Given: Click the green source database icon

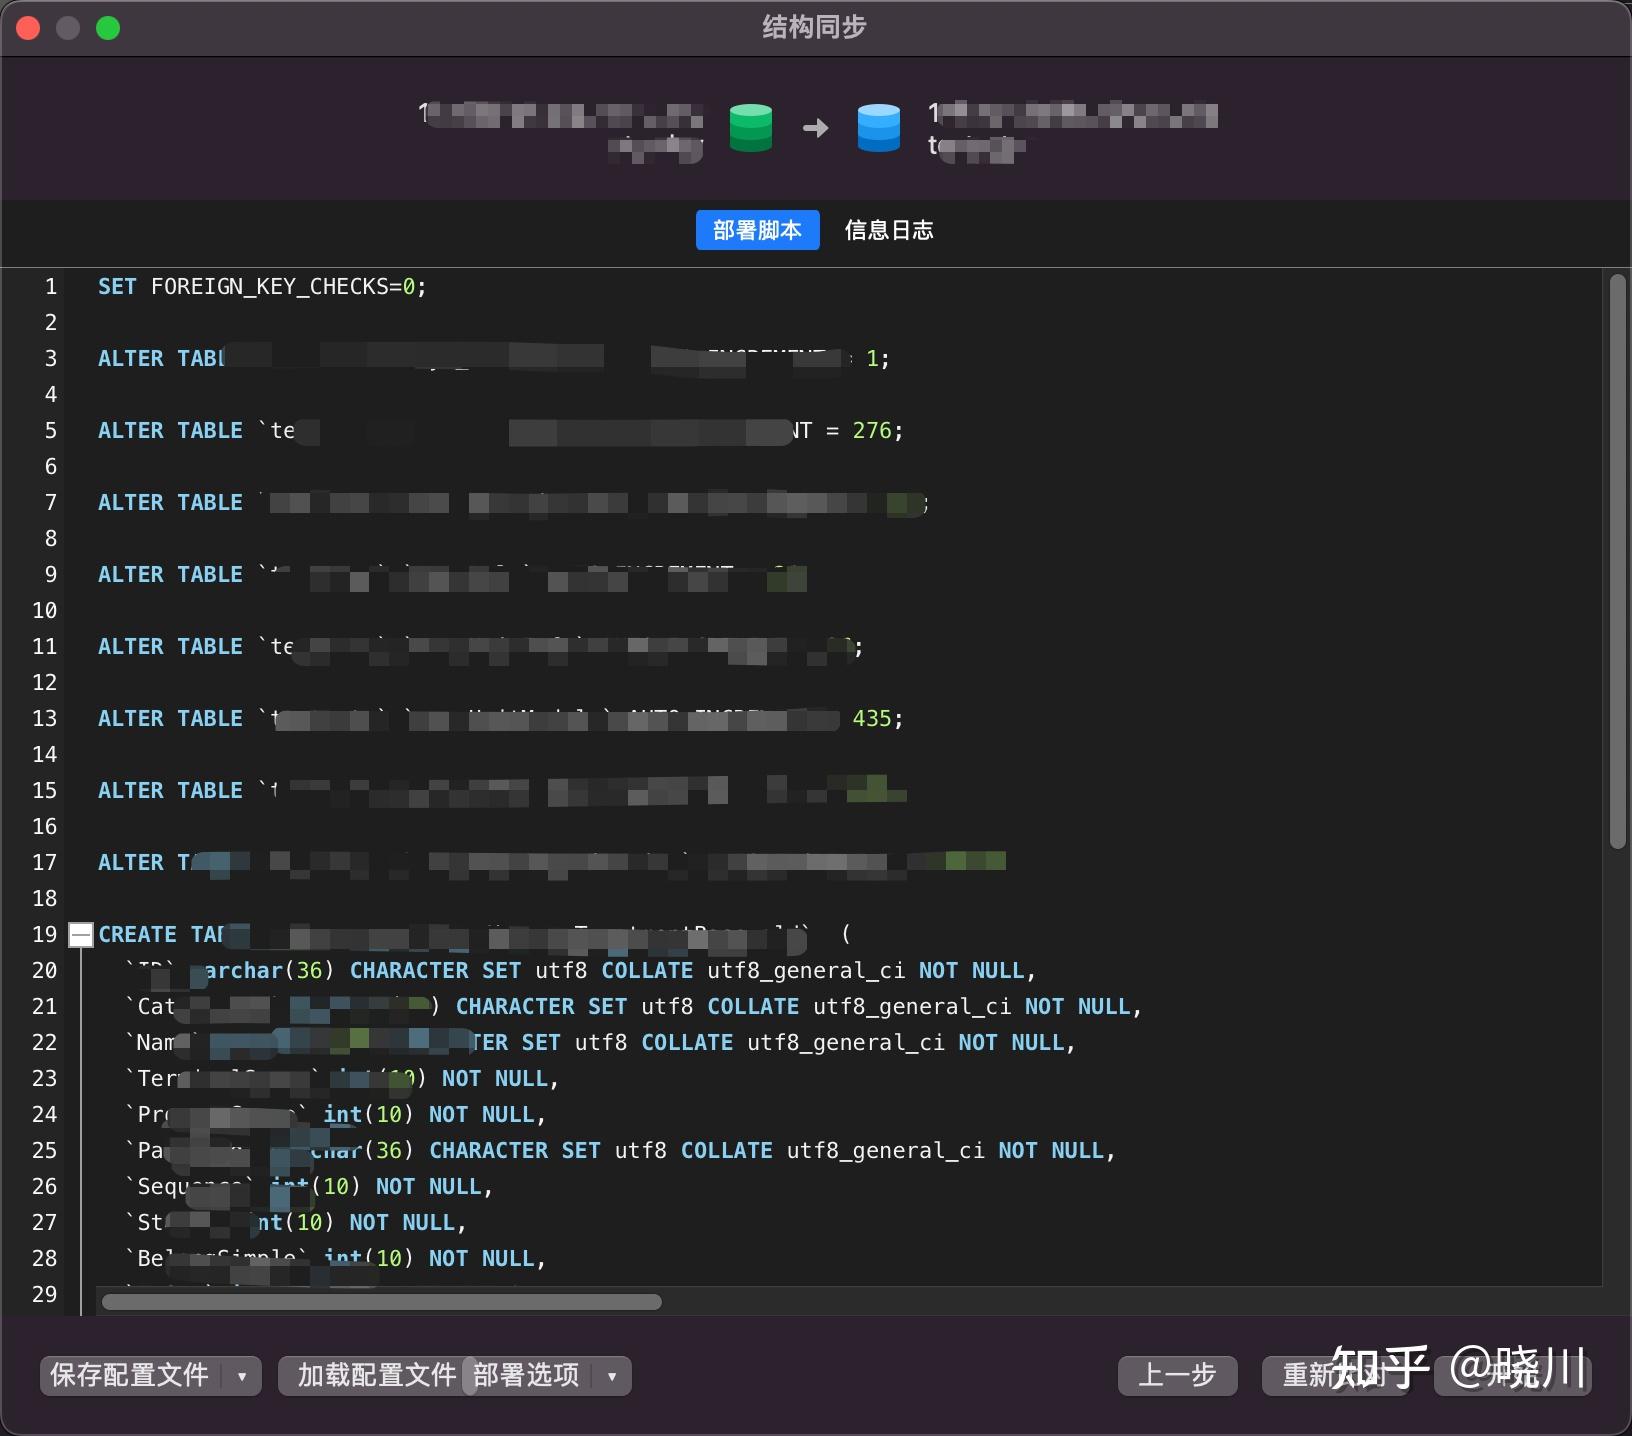Looking at the screenshot, I should pos(752,128).
